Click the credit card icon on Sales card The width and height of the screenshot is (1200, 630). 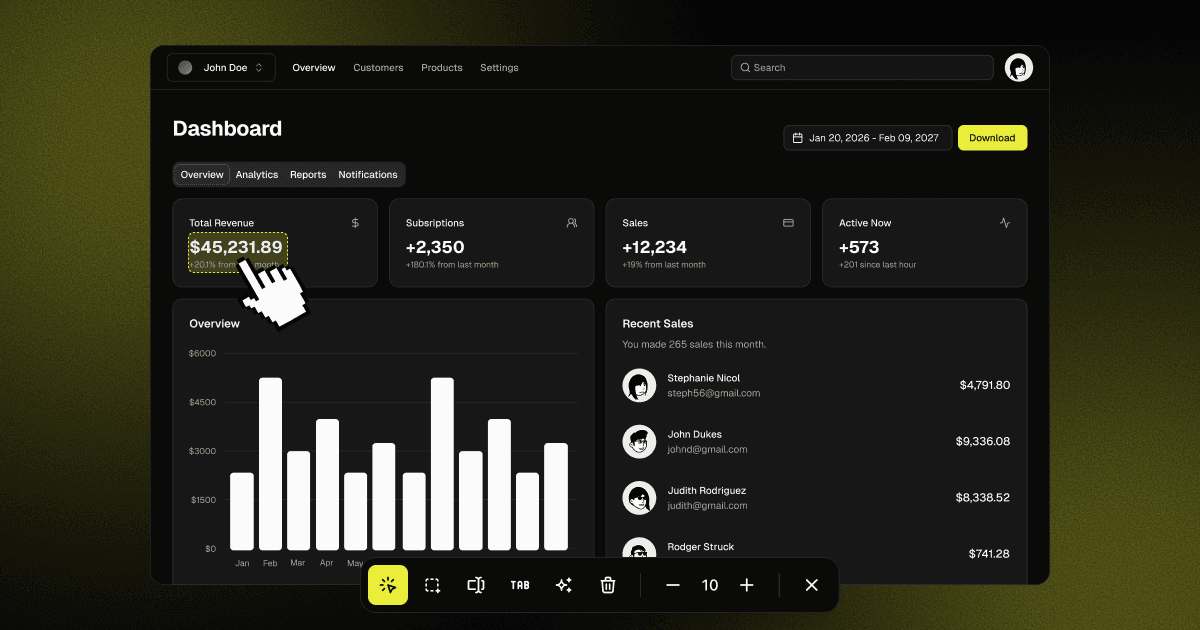(x=788, y=223)
